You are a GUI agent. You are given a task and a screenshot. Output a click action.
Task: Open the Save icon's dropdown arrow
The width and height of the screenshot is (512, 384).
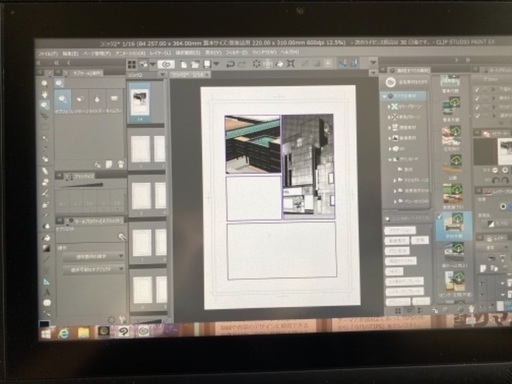pos(216,64)
